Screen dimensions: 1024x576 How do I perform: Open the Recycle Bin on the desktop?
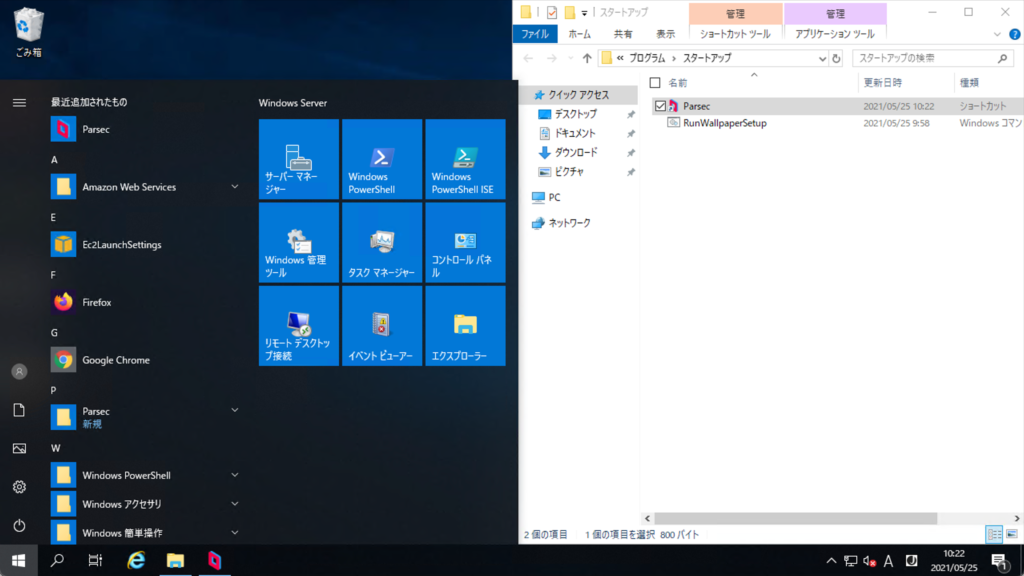[x=28, y=32]
